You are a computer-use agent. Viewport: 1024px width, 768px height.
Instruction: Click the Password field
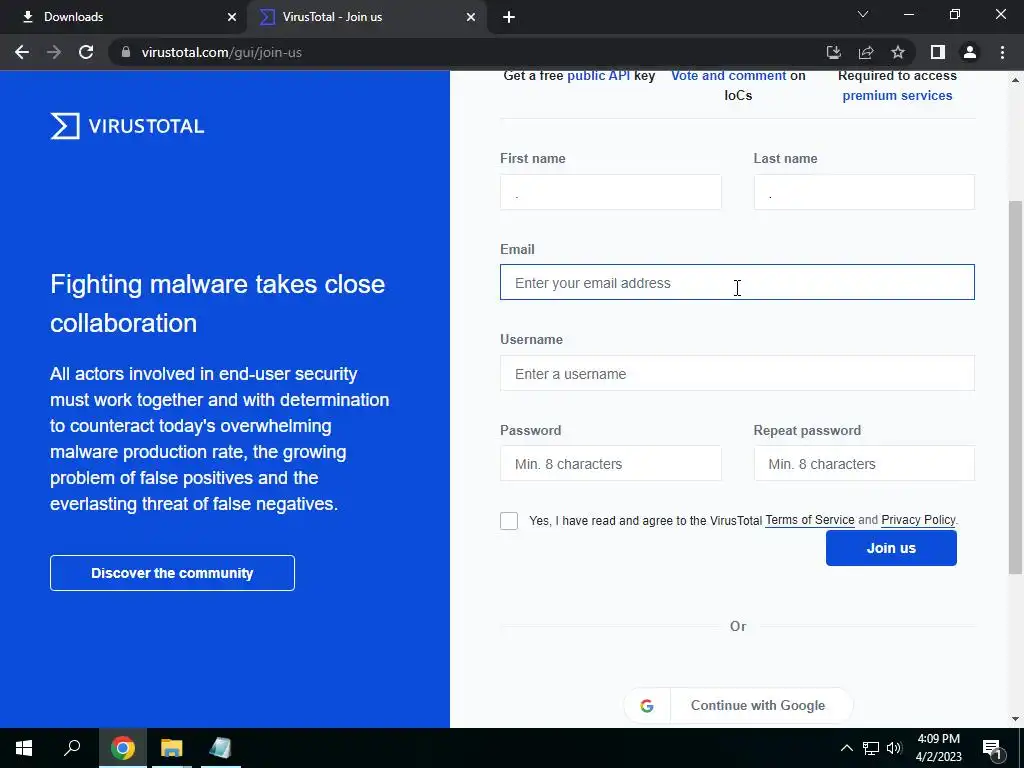[611, 464]
